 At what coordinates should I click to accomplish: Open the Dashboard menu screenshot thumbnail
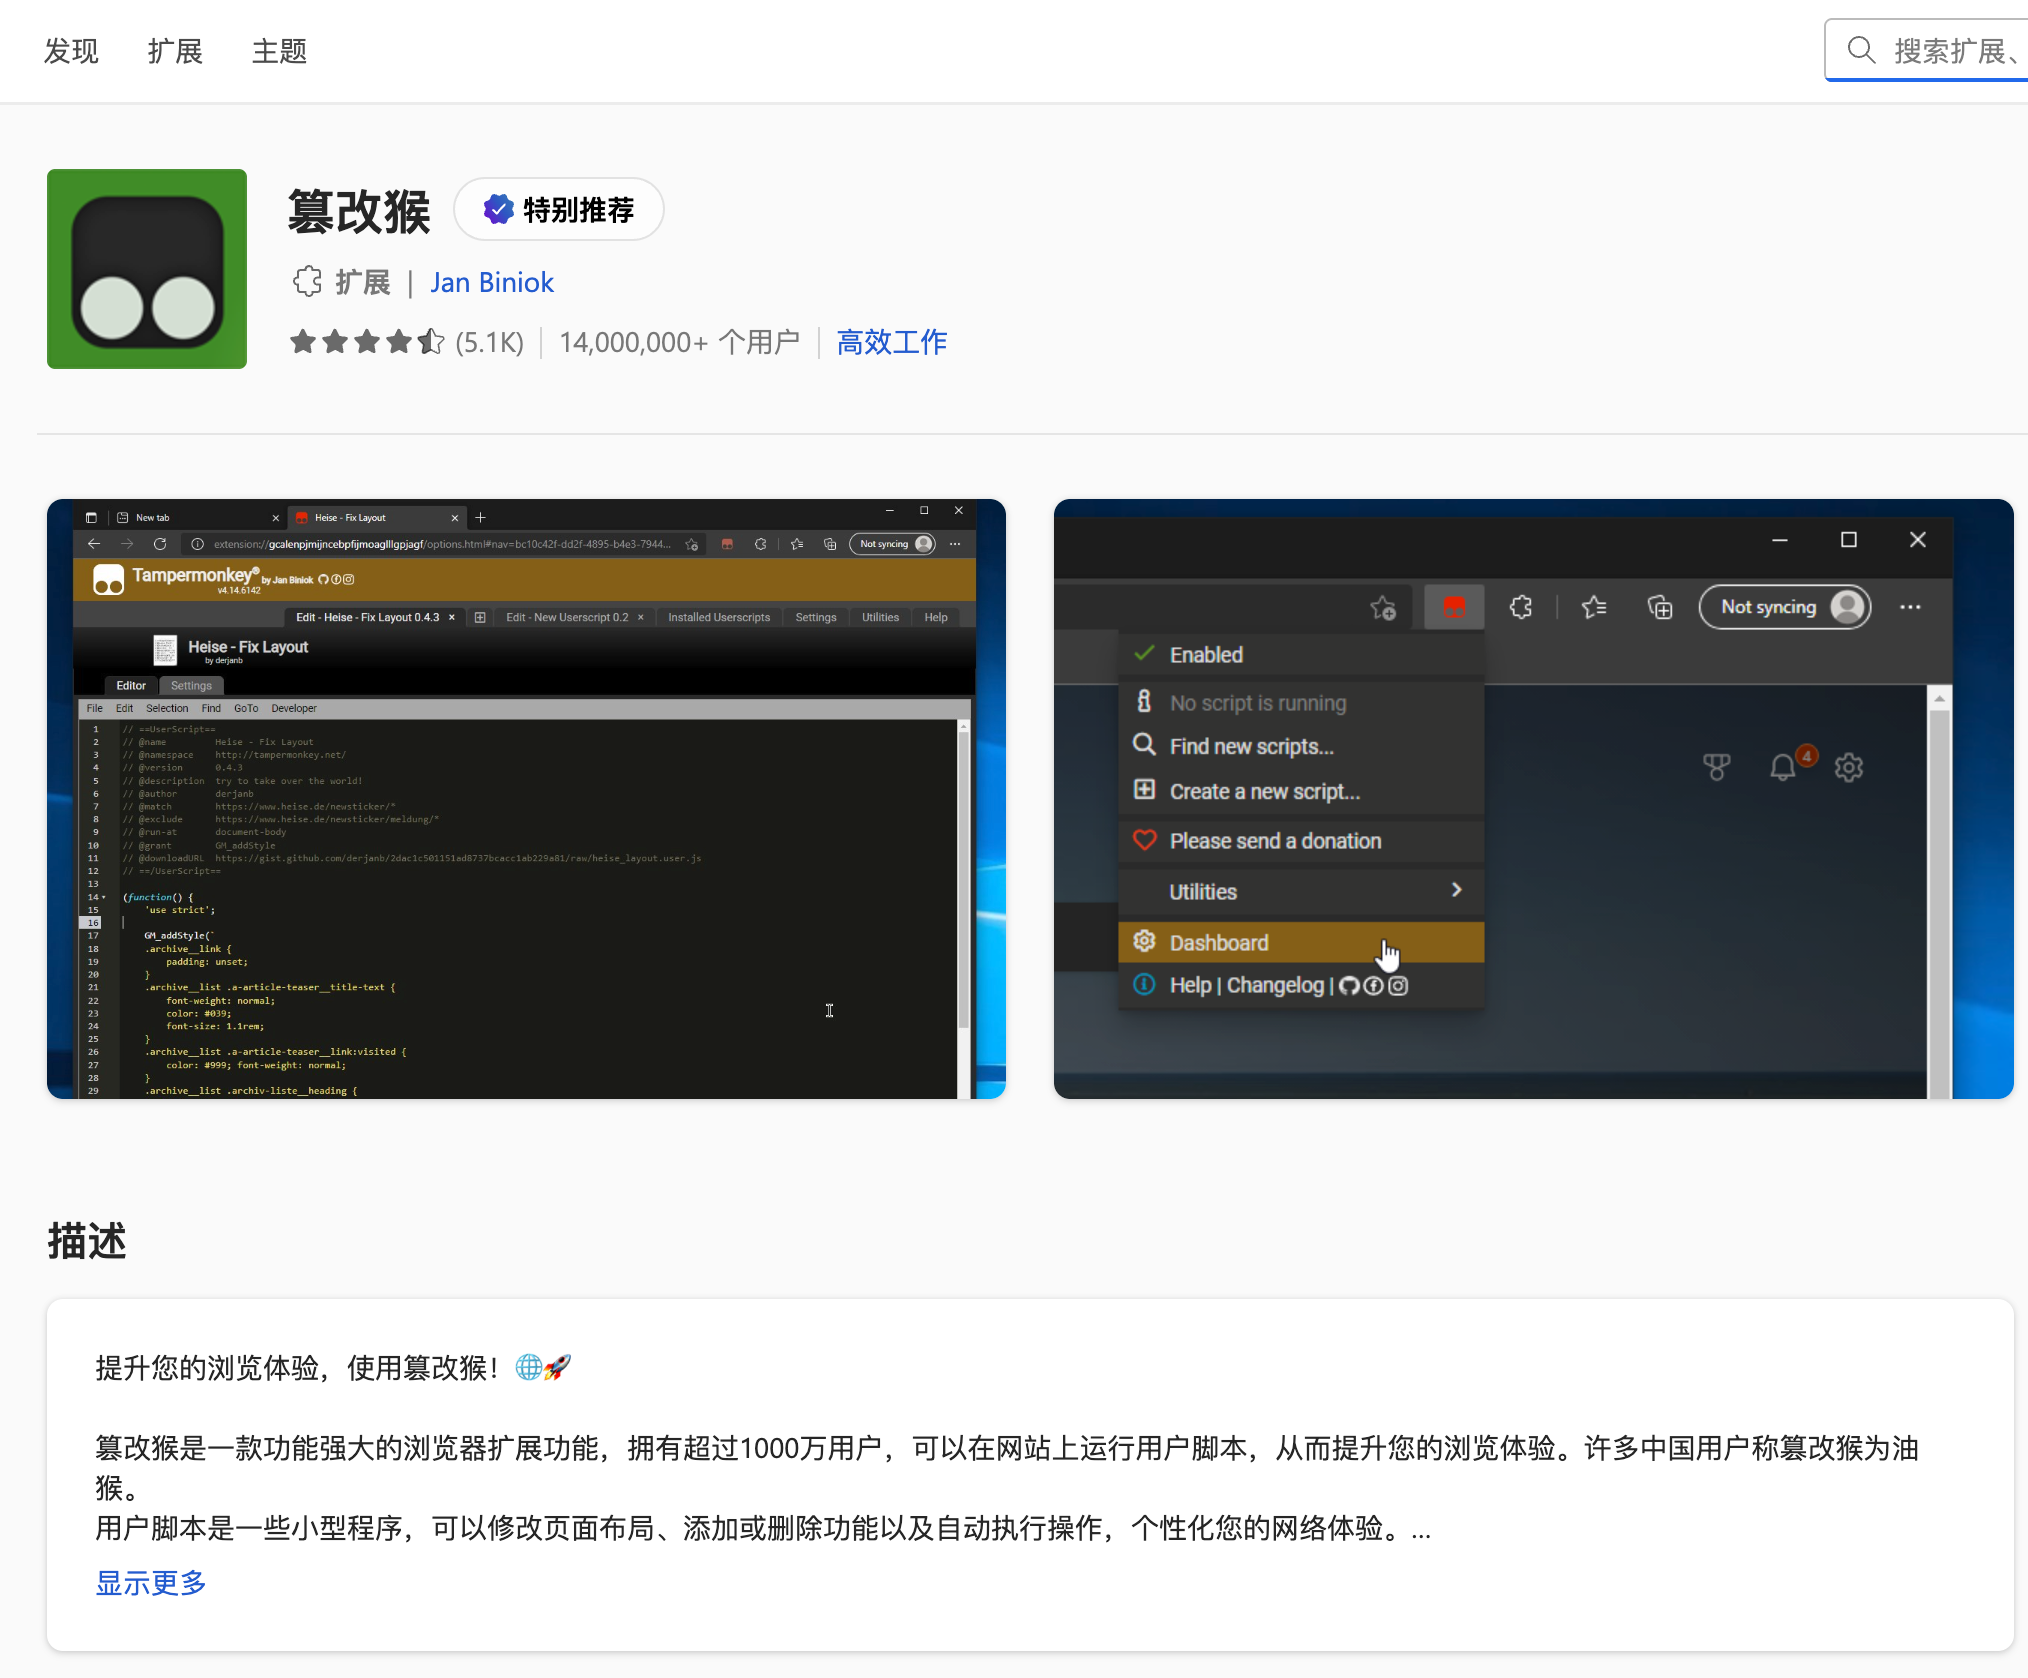click(1532, 798)
